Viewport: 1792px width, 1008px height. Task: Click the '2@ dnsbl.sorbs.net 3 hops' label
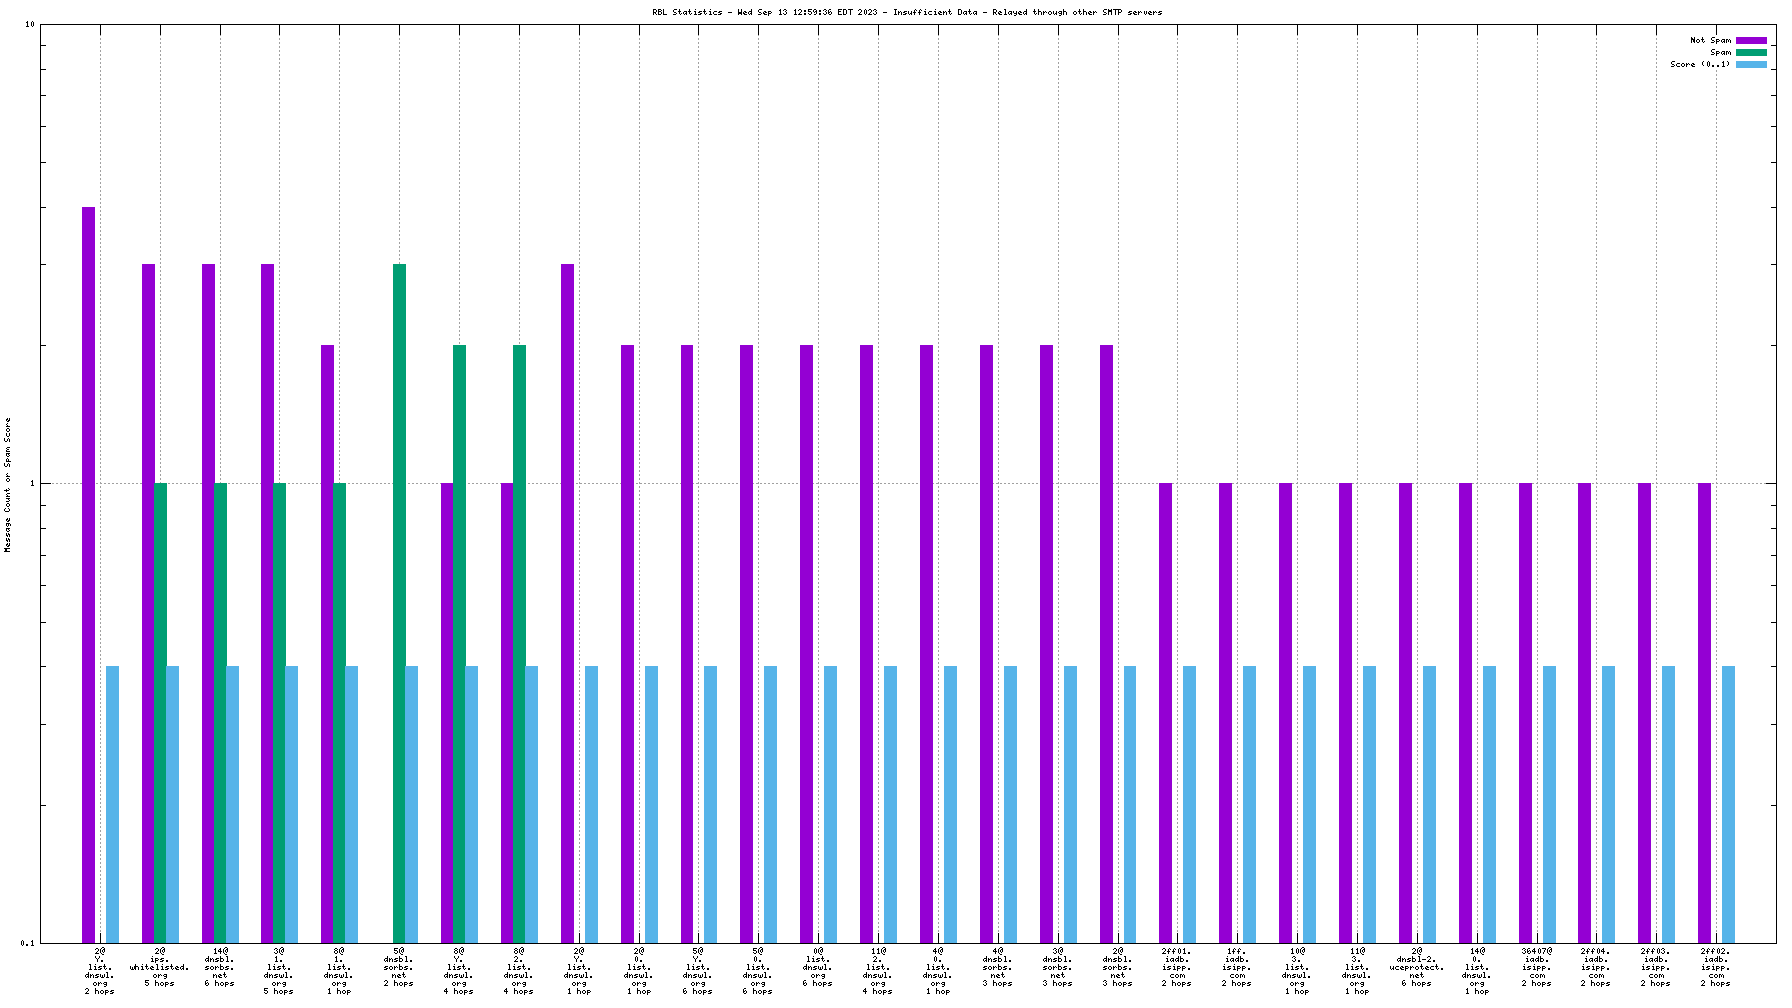(1118, 967)
